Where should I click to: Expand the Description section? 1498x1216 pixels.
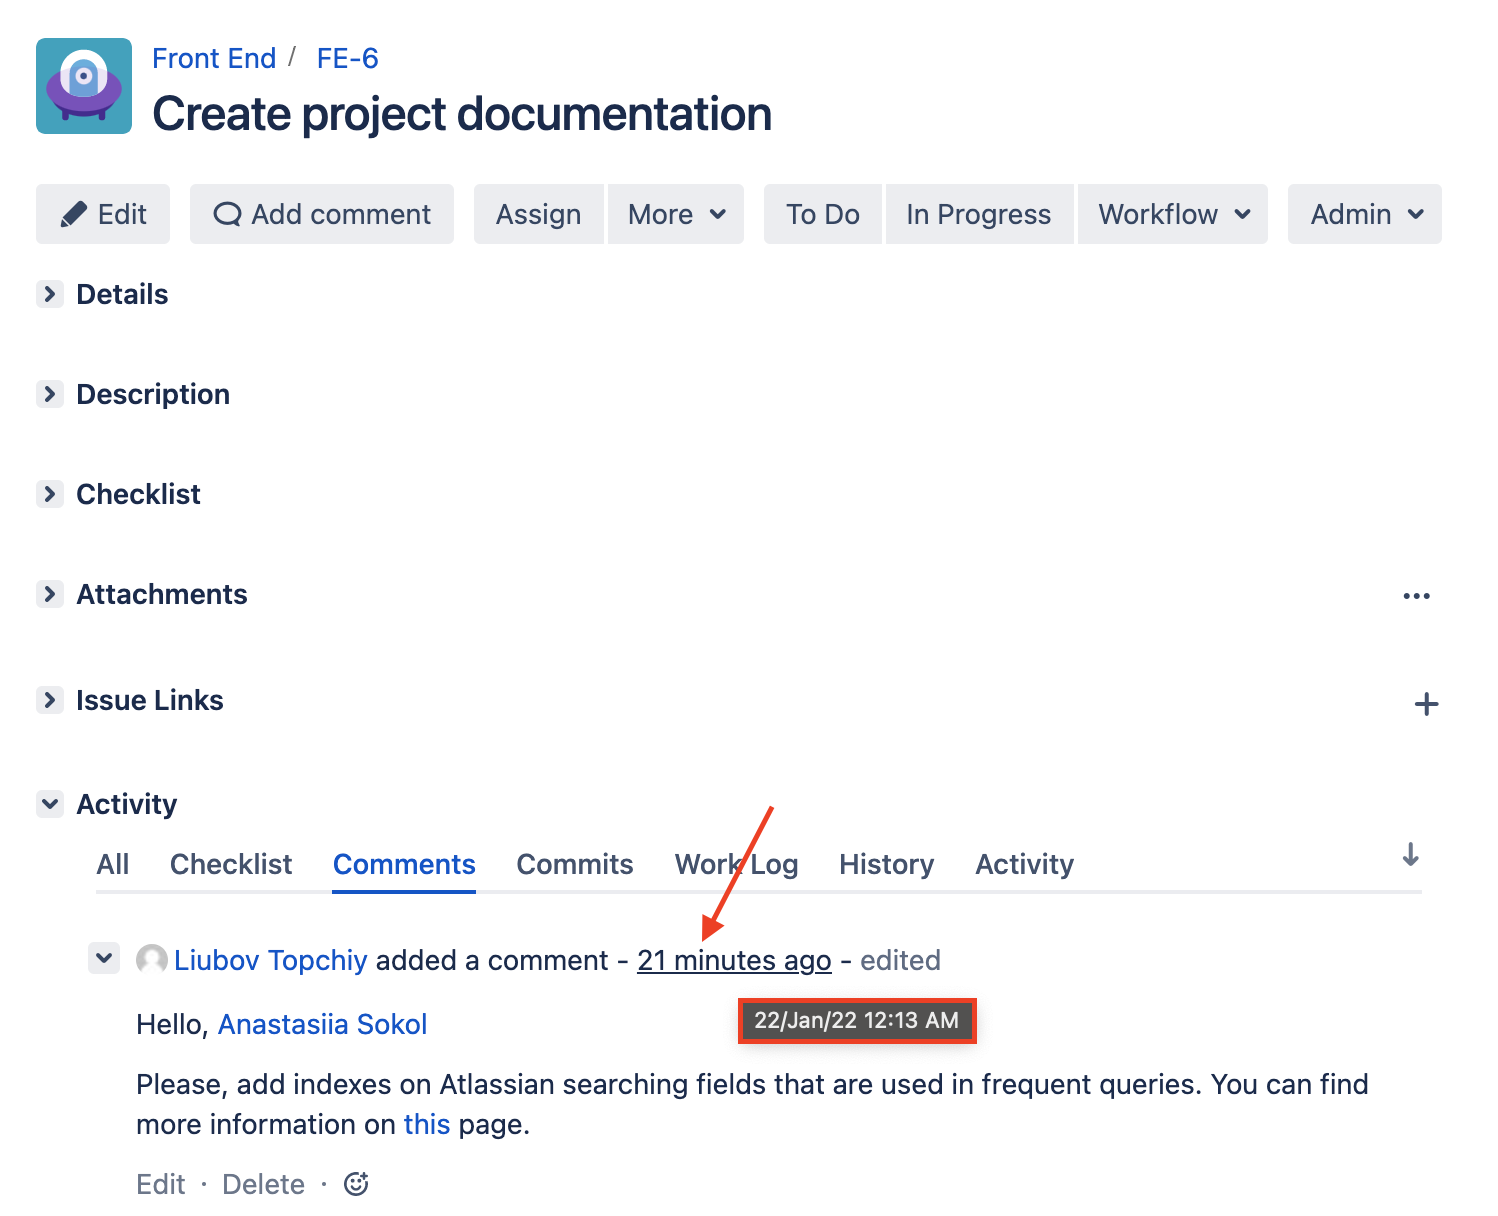coord(49,394)
